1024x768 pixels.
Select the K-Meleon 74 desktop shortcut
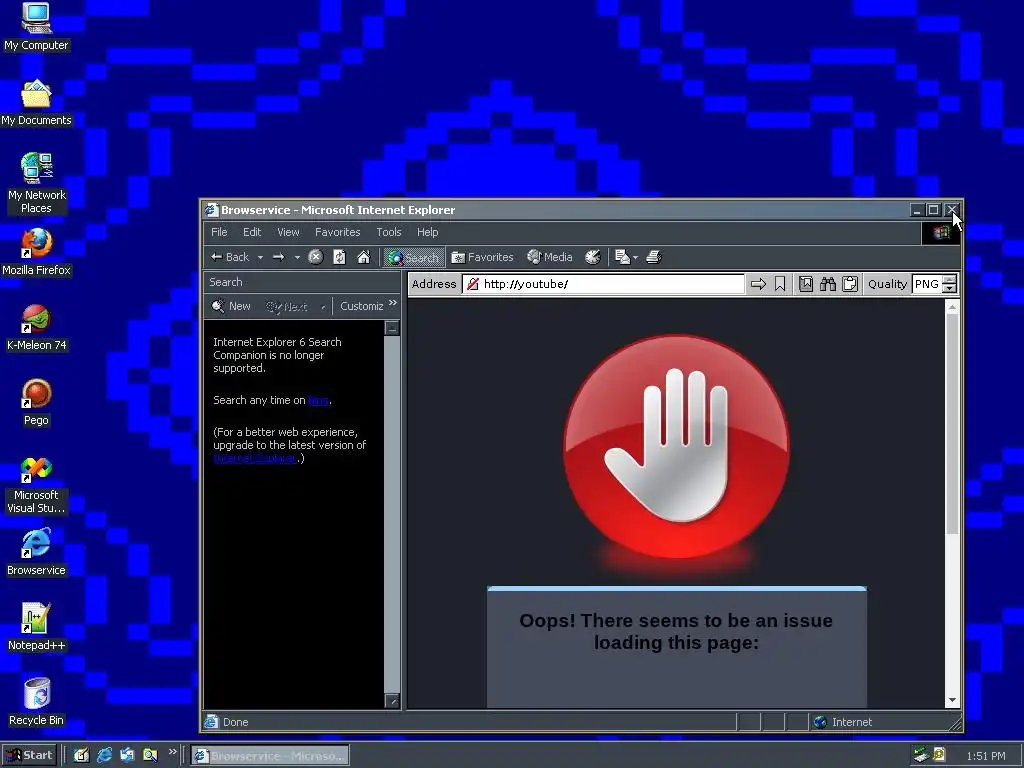point(36,327)
